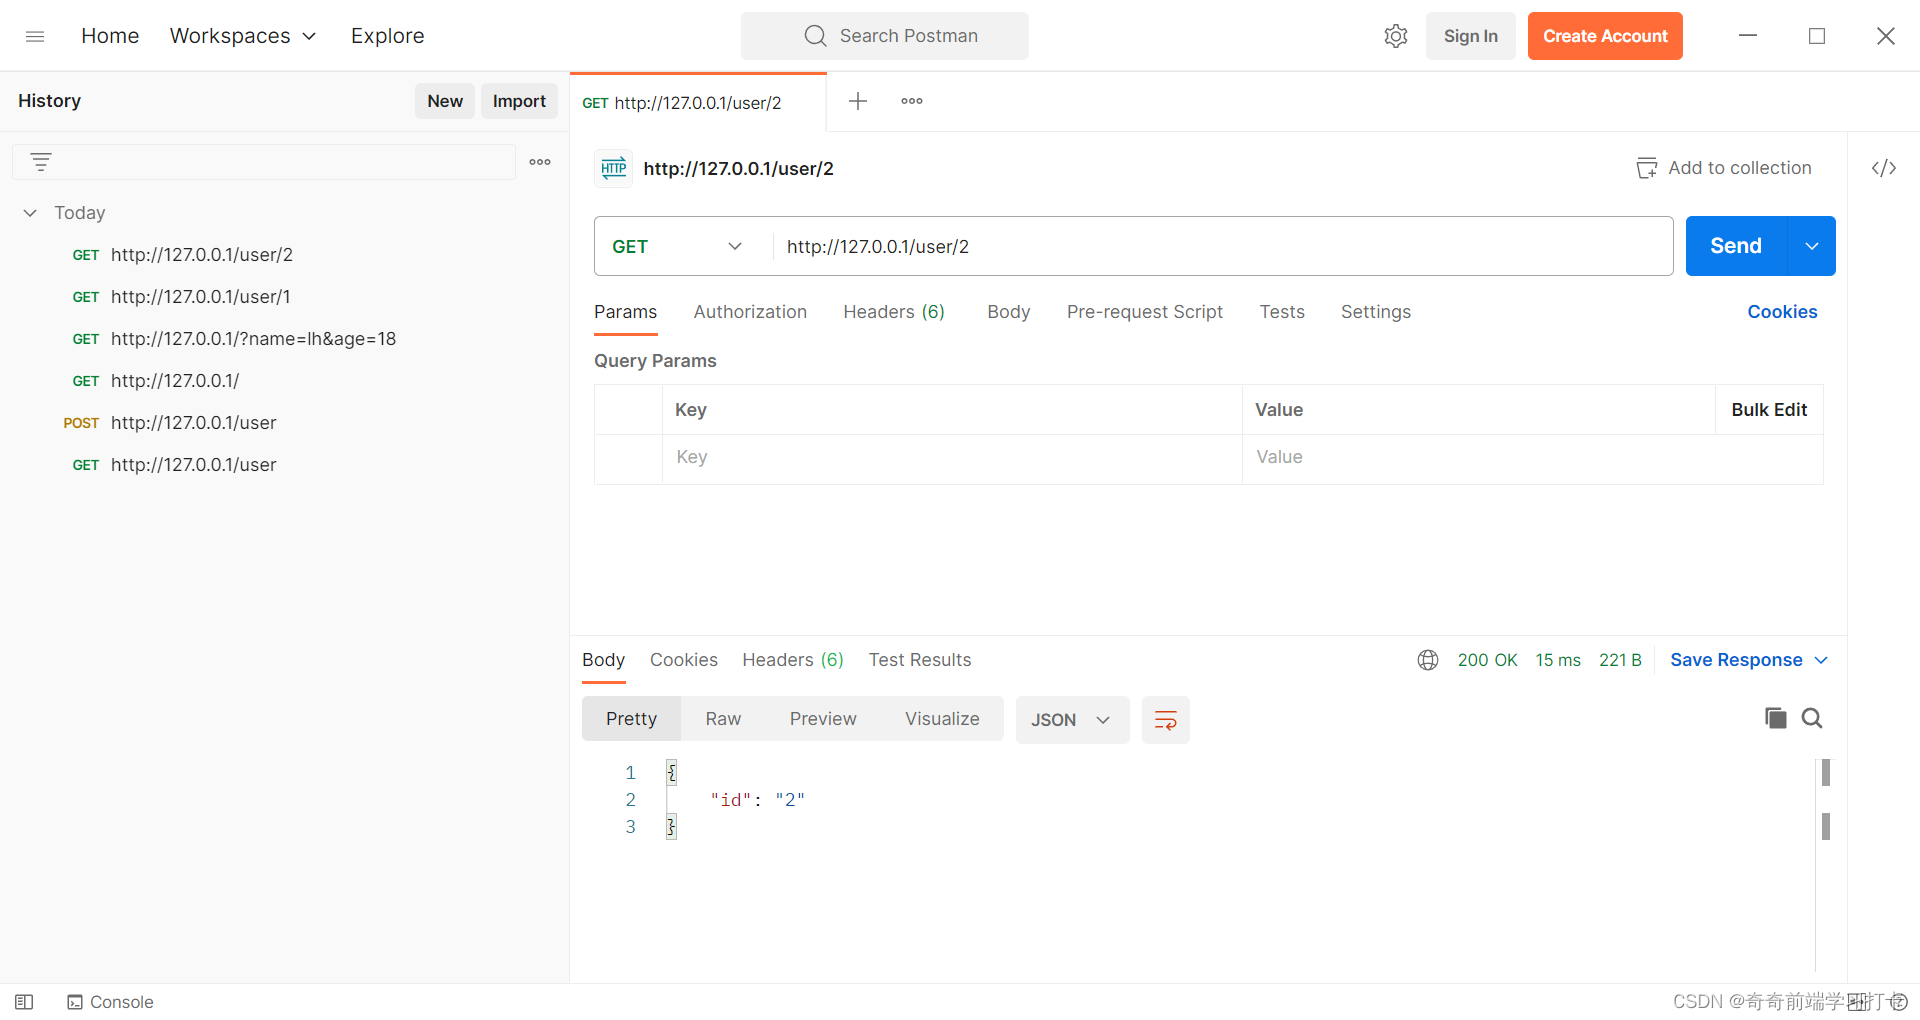The height and width of the screenshot is (1020, 1920).
Task: Open the response Cookies tab
Action: pos(684,660)
